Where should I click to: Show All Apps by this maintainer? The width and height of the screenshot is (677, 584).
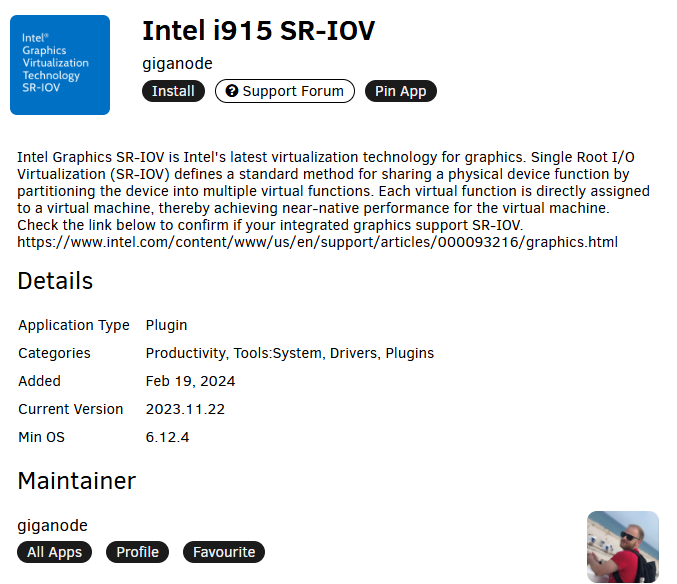click(x=54, y=552)
